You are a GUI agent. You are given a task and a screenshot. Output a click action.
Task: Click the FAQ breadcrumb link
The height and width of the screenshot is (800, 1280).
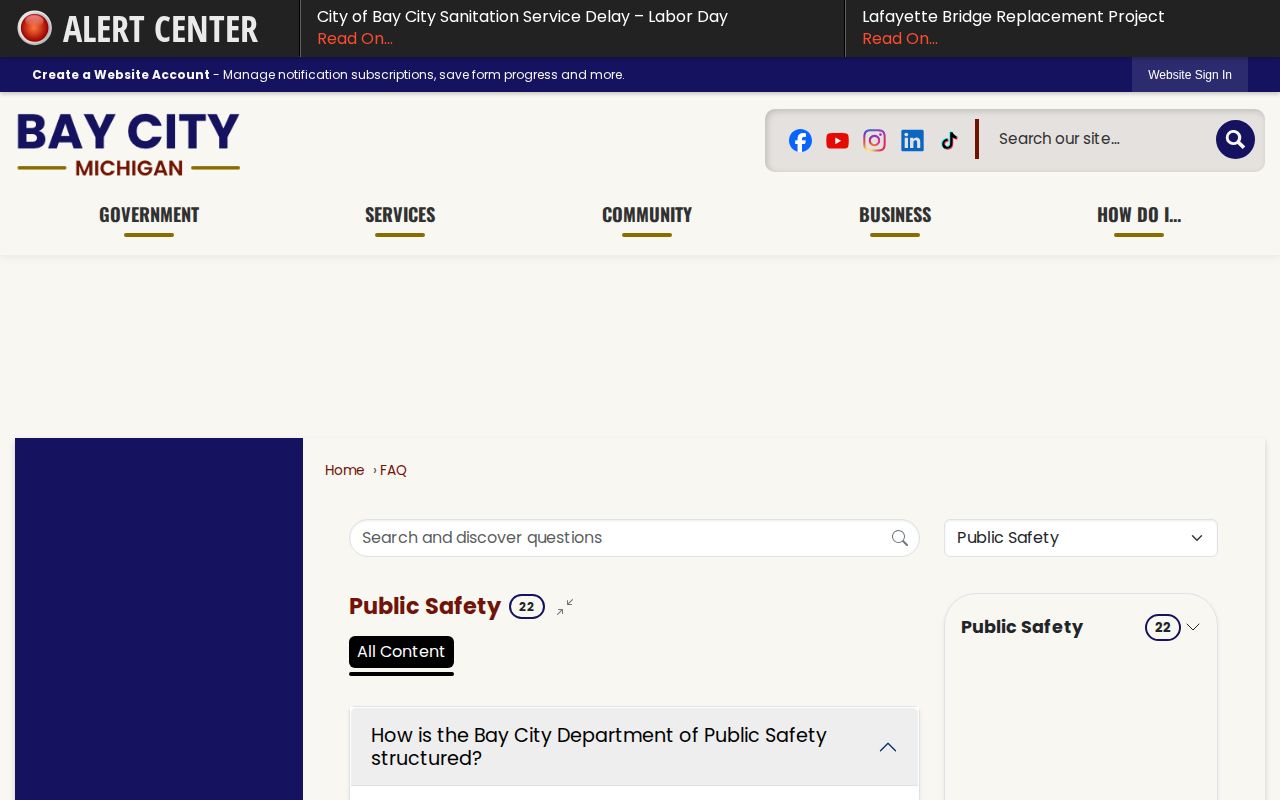393,470
